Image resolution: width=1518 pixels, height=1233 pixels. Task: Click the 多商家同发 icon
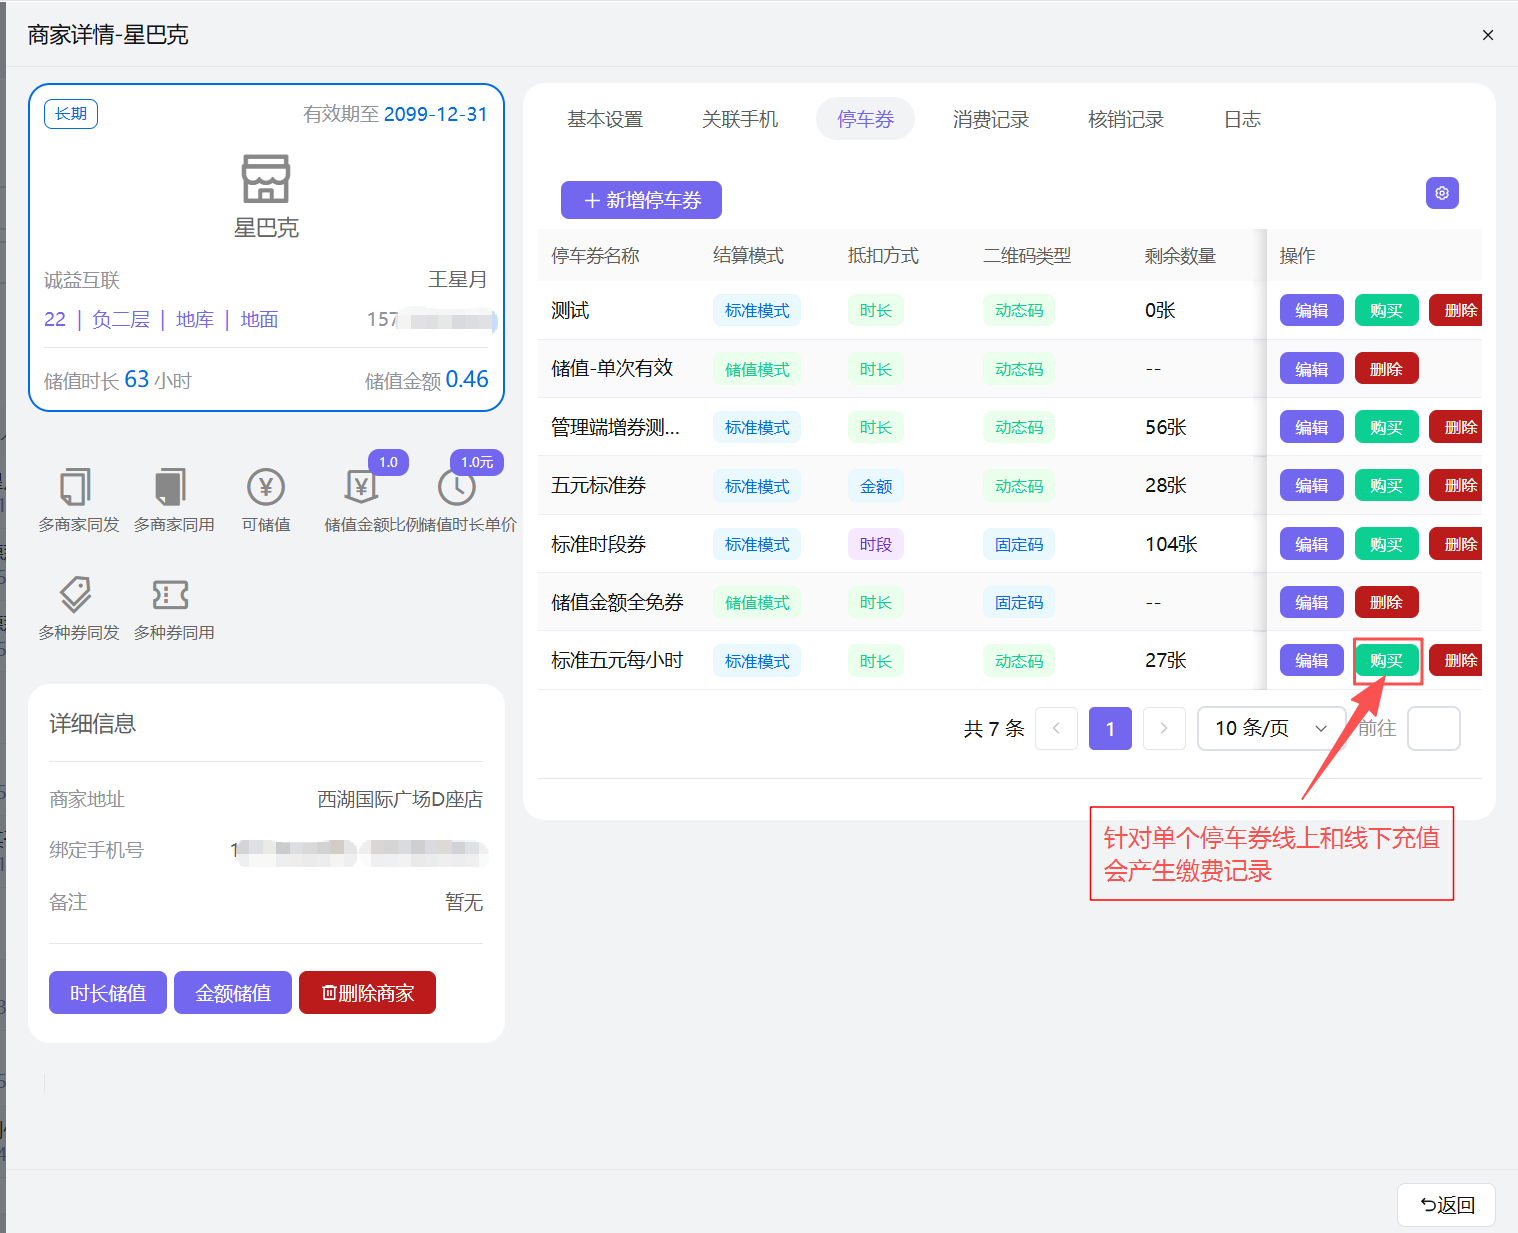point(76,488)
